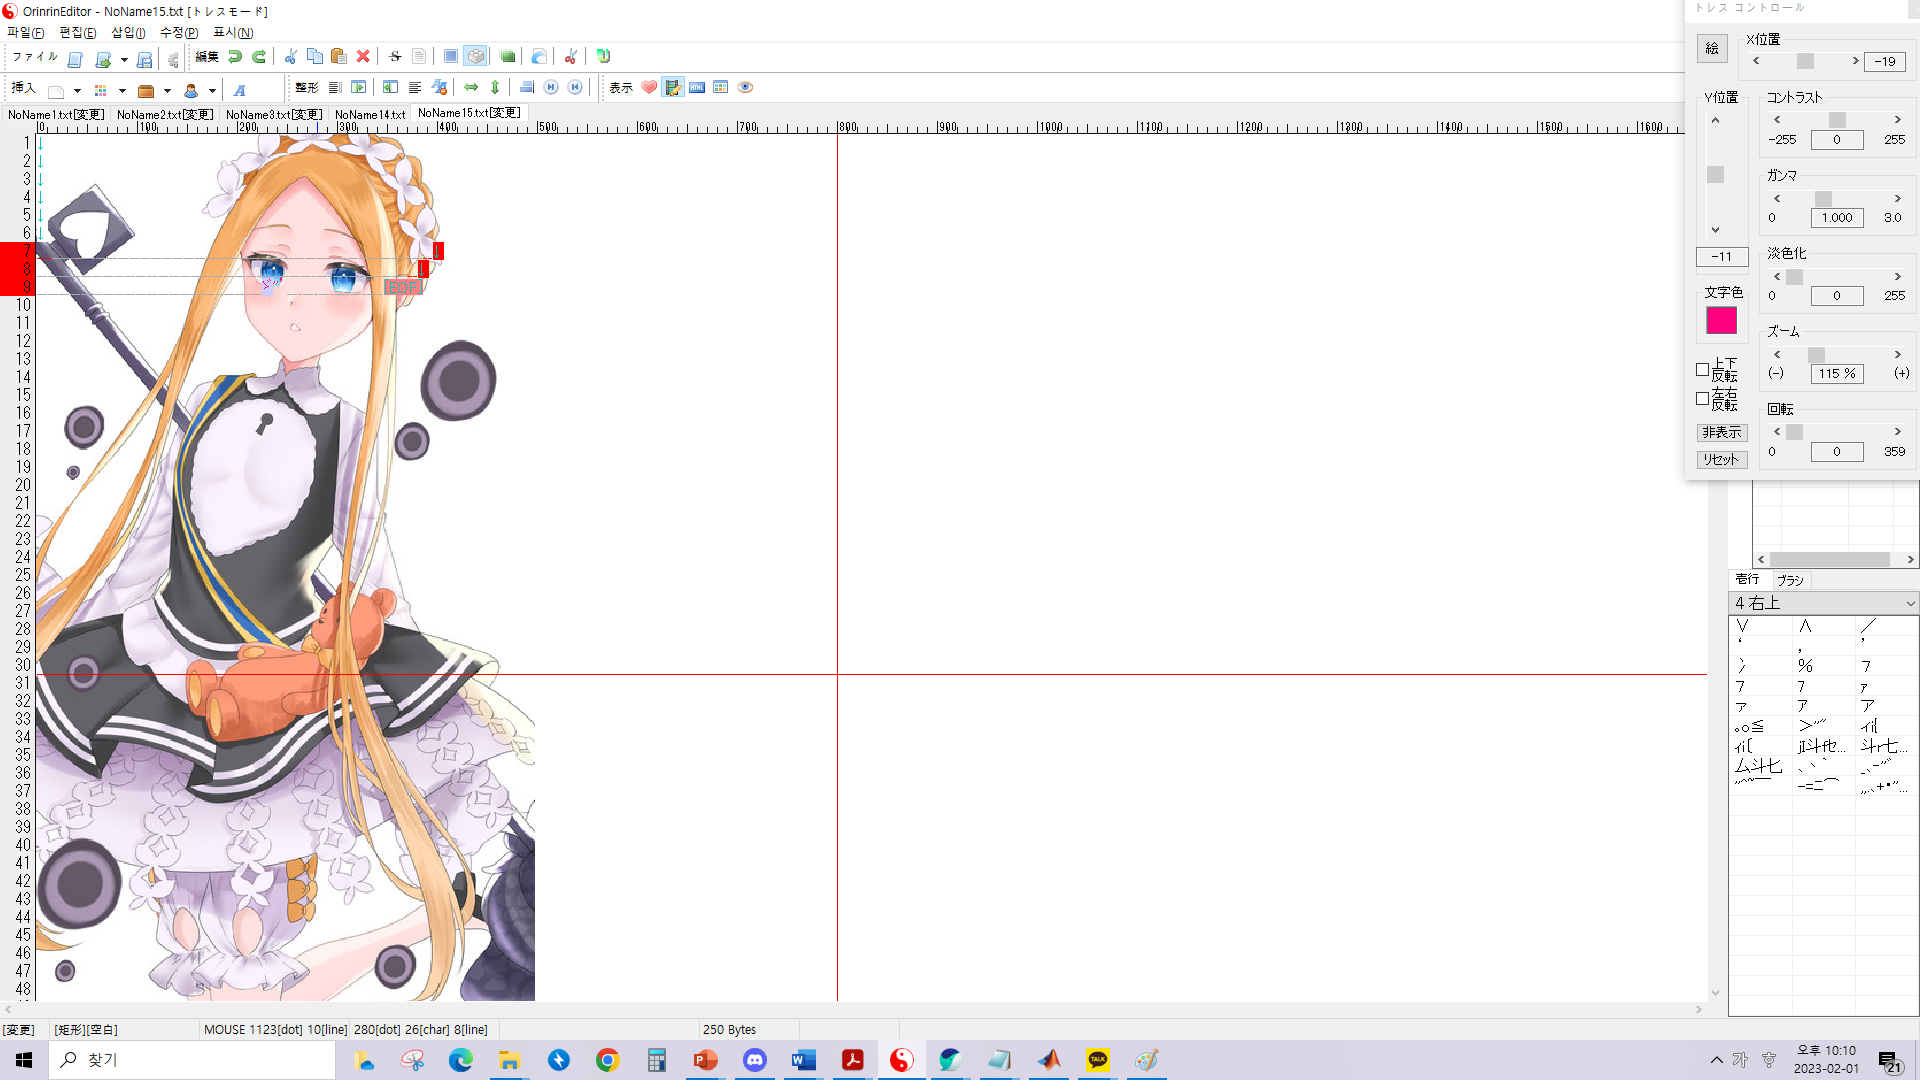Open the dropdown beside the person icon
This screenshot has height=1080, width=1920.
[x=212, y=91]
